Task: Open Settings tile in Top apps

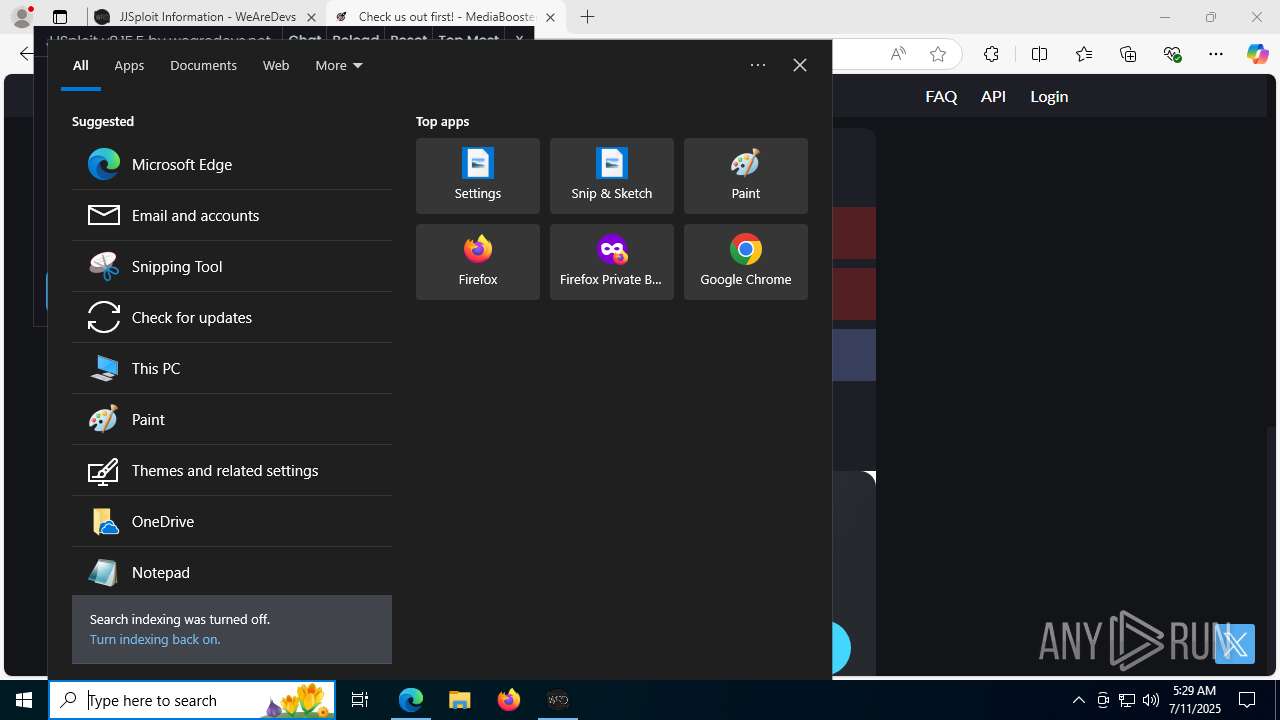Action: (x=478, y=176)
